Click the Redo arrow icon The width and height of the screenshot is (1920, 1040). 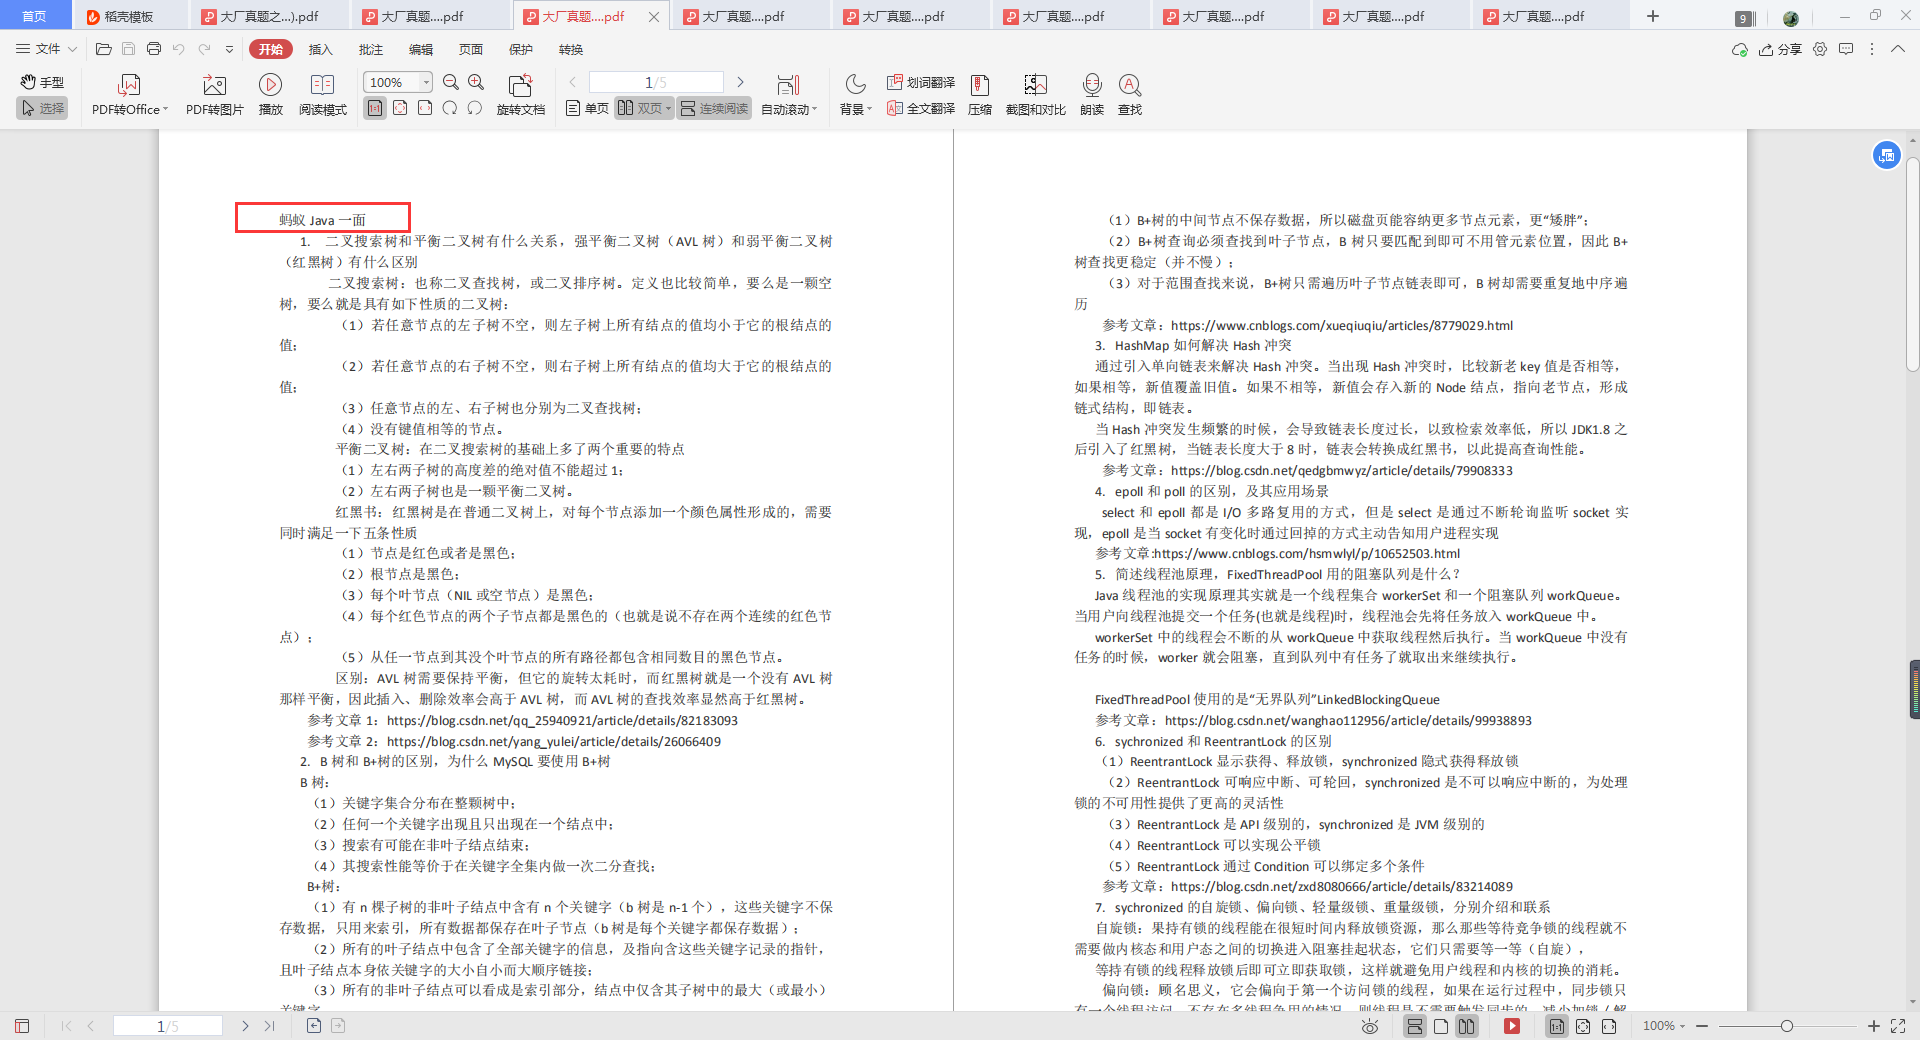[x=204, y=49]
